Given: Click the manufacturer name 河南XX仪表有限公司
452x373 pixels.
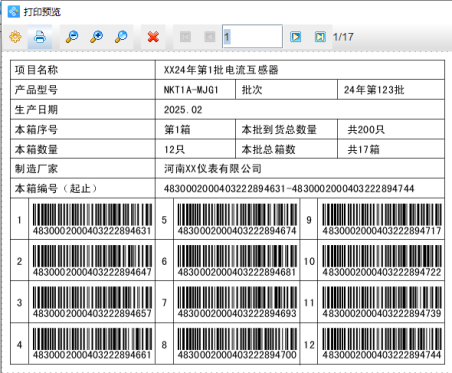Looking at the screenshot, I should point(213,169).
